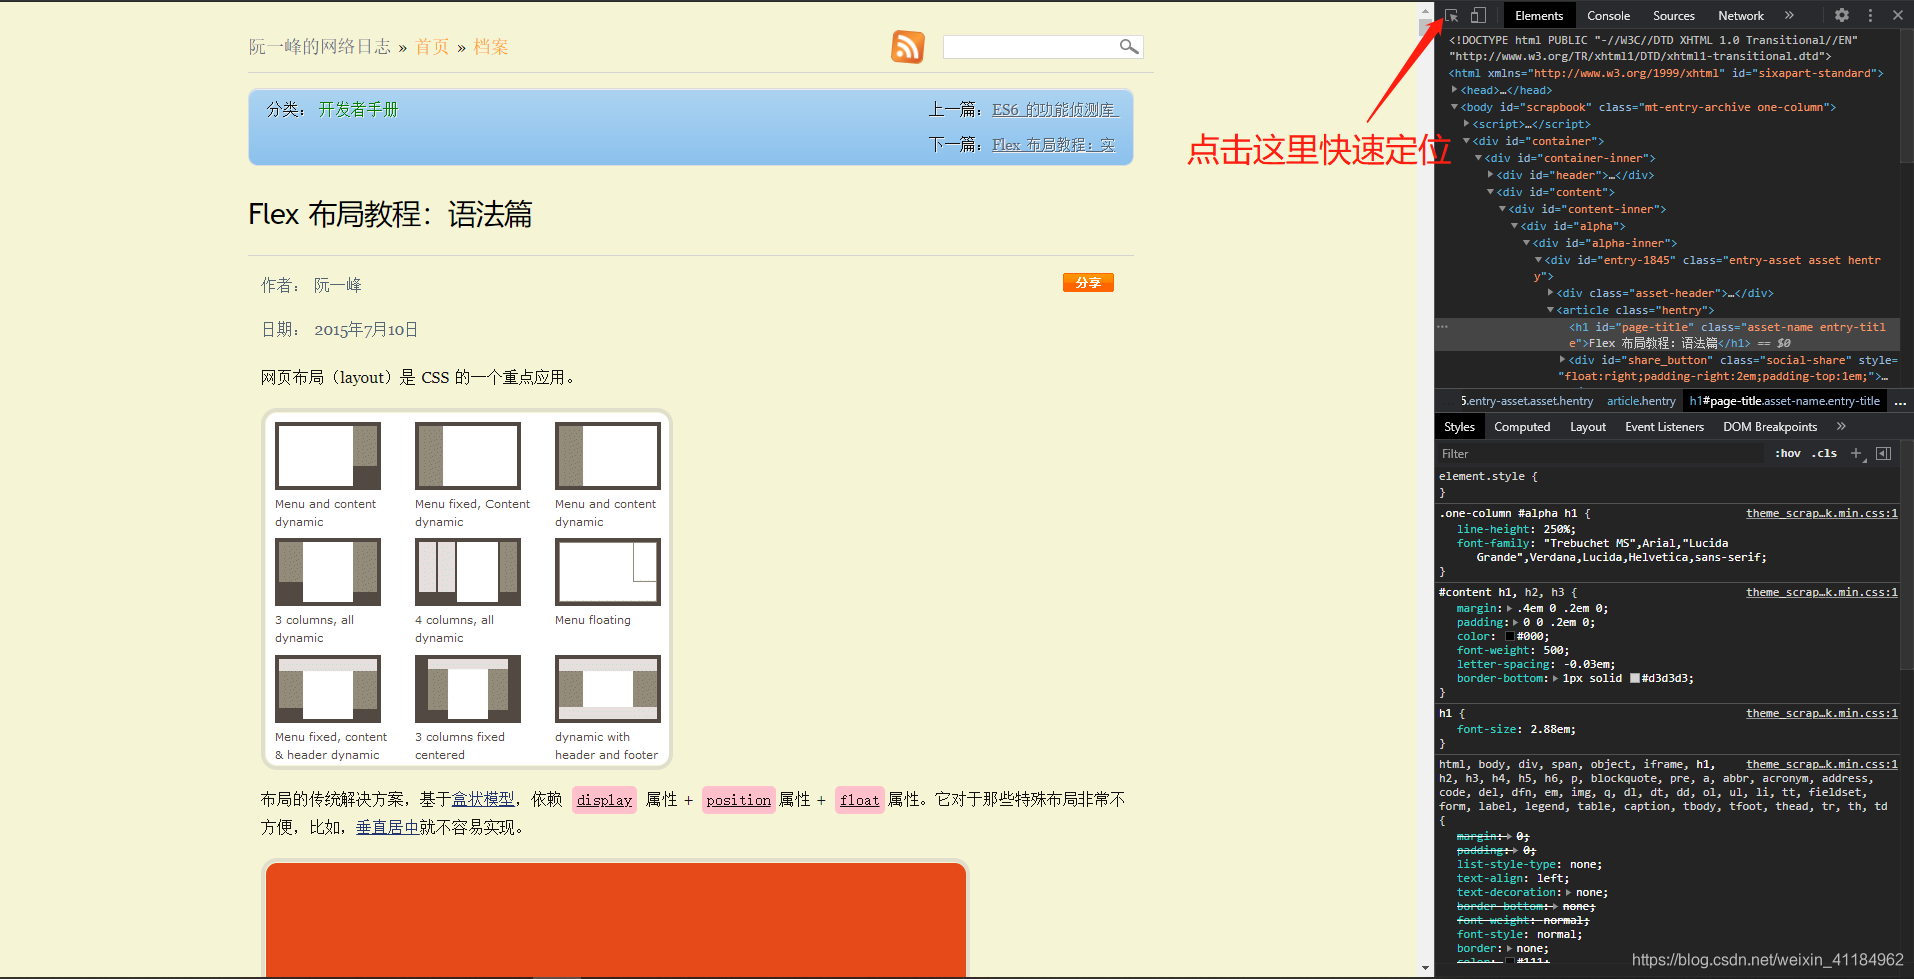The width and height of the screenshot is (1914, 979).
Task: Open the Layout tab
Action: (1588, 427)
